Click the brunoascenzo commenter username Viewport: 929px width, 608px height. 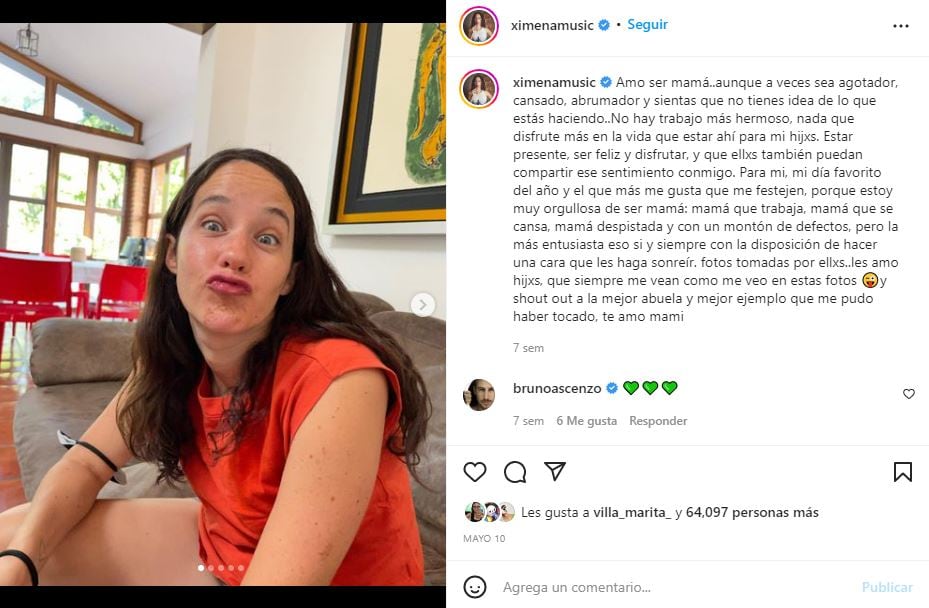click(557, 387)
